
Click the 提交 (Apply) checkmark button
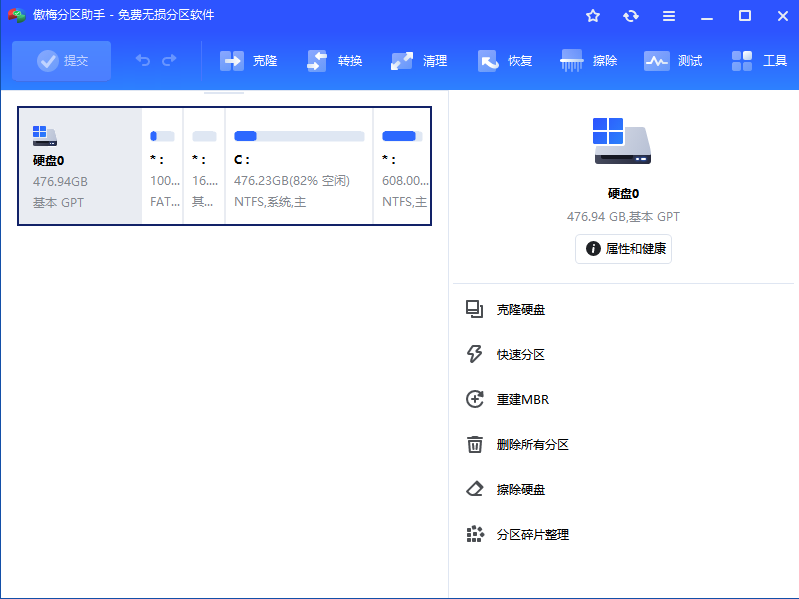pyautogui.click(x=62, y=61)
